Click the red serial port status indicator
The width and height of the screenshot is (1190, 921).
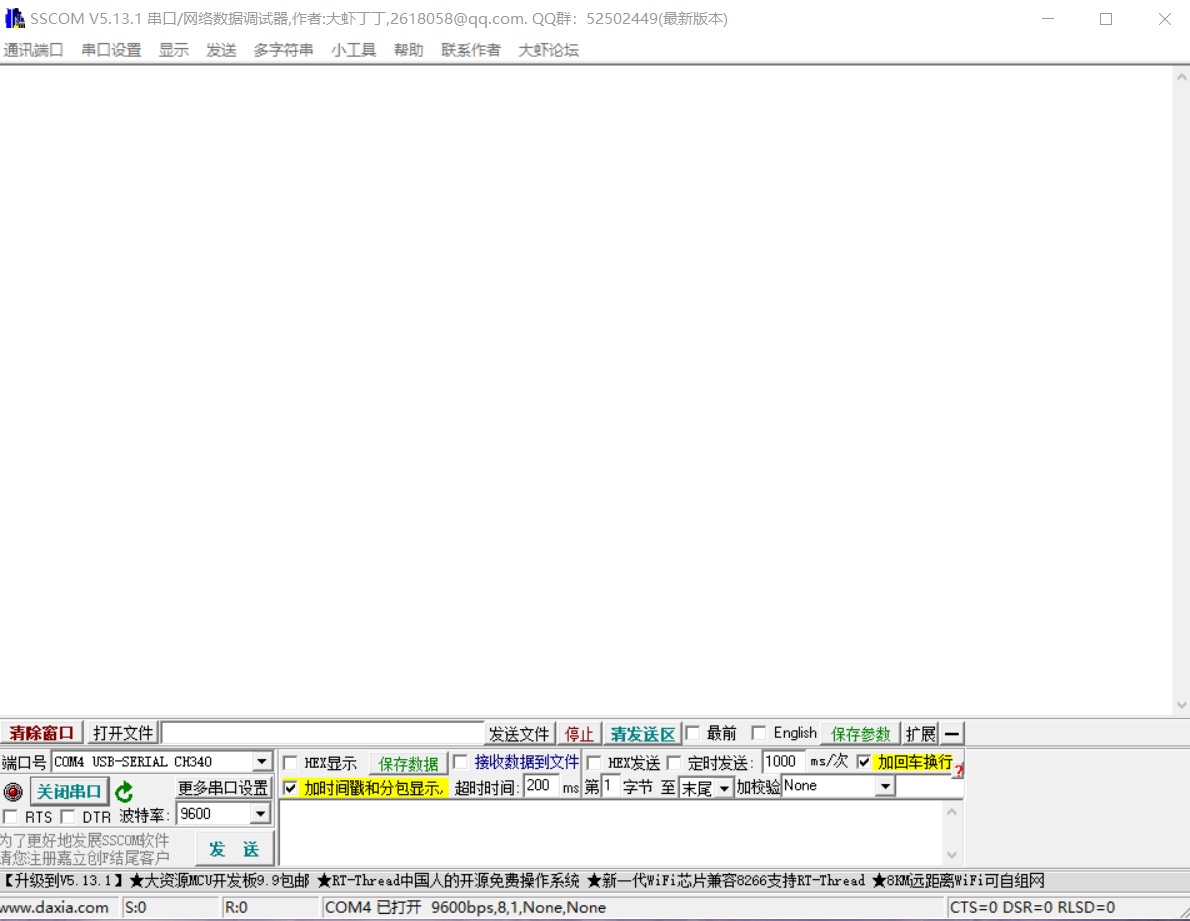(12, 791)
